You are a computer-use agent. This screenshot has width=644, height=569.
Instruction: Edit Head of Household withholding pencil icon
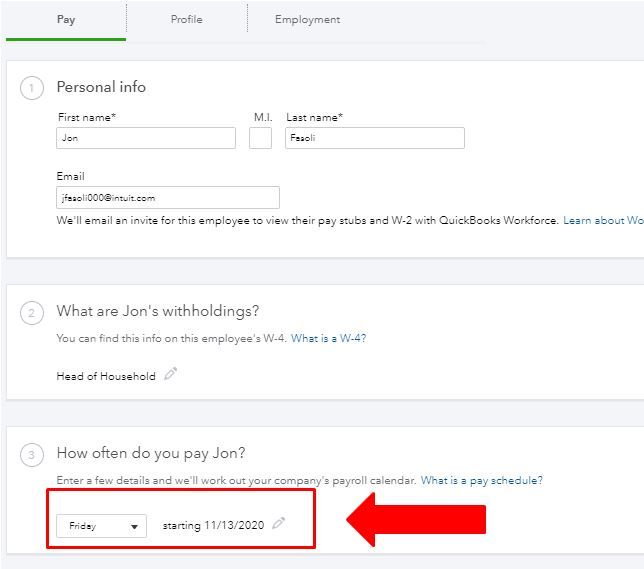(x=170, y=373)
